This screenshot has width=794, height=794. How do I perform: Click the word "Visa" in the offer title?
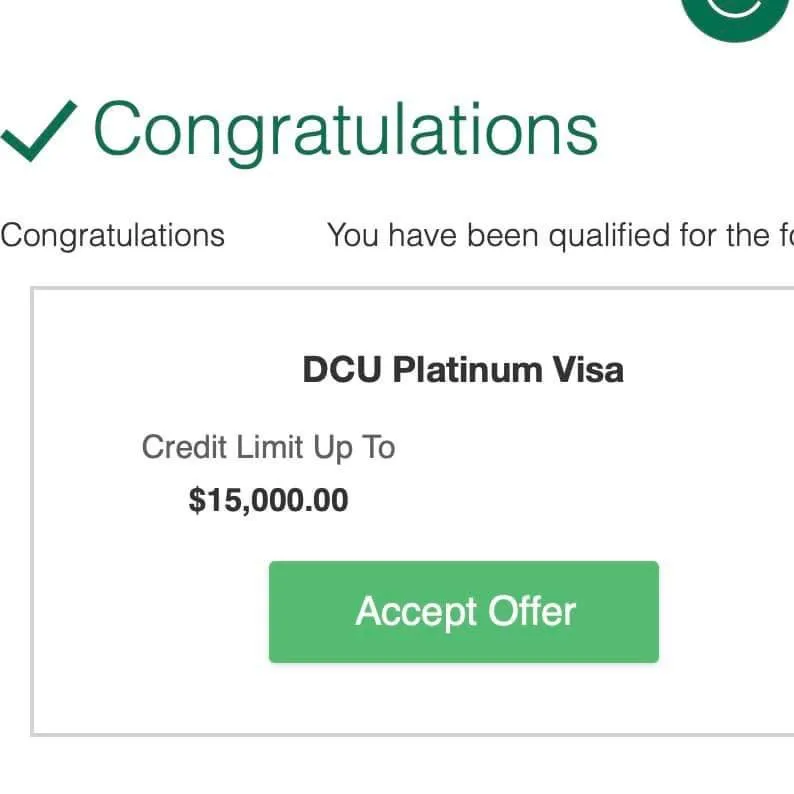point(589,370)
